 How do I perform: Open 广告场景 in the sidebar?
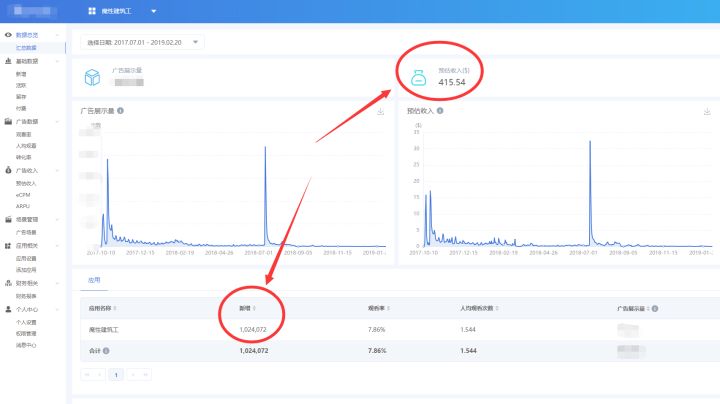pyautogui.click(x=26, y=233)
